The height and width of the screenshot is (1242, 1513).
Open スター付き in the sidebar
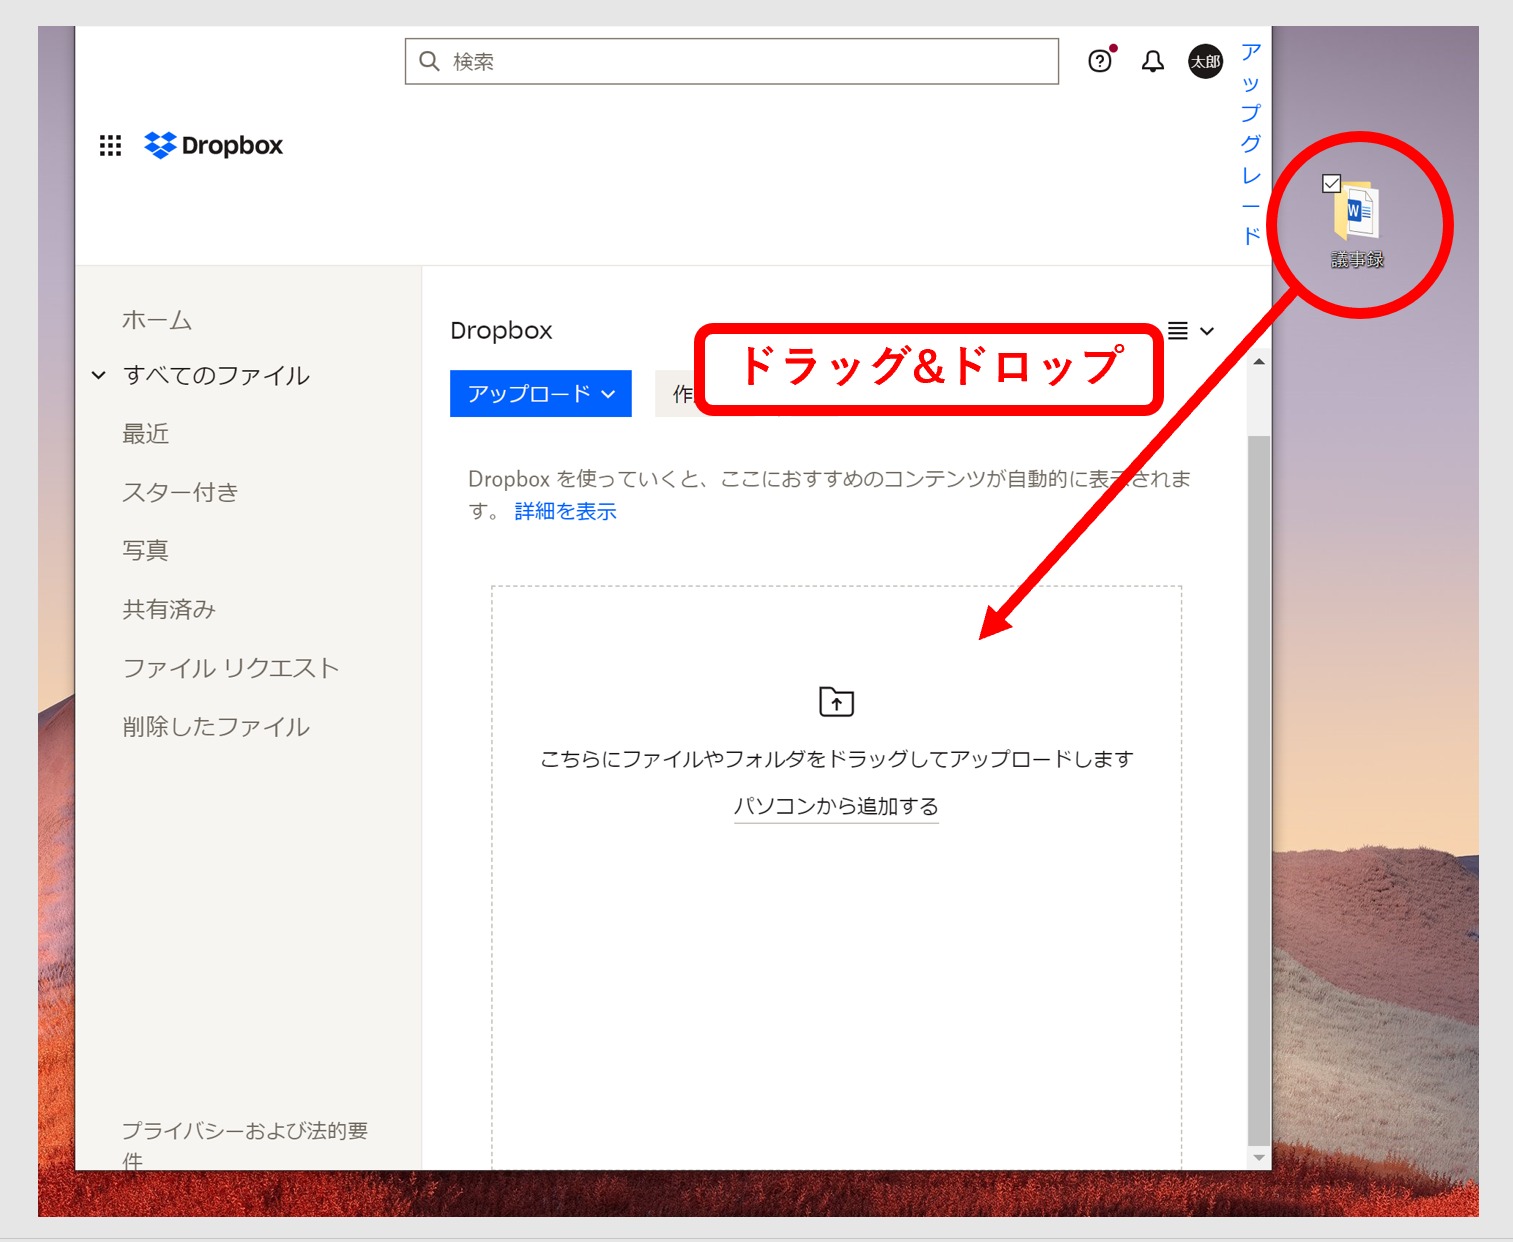coord(180,491)
